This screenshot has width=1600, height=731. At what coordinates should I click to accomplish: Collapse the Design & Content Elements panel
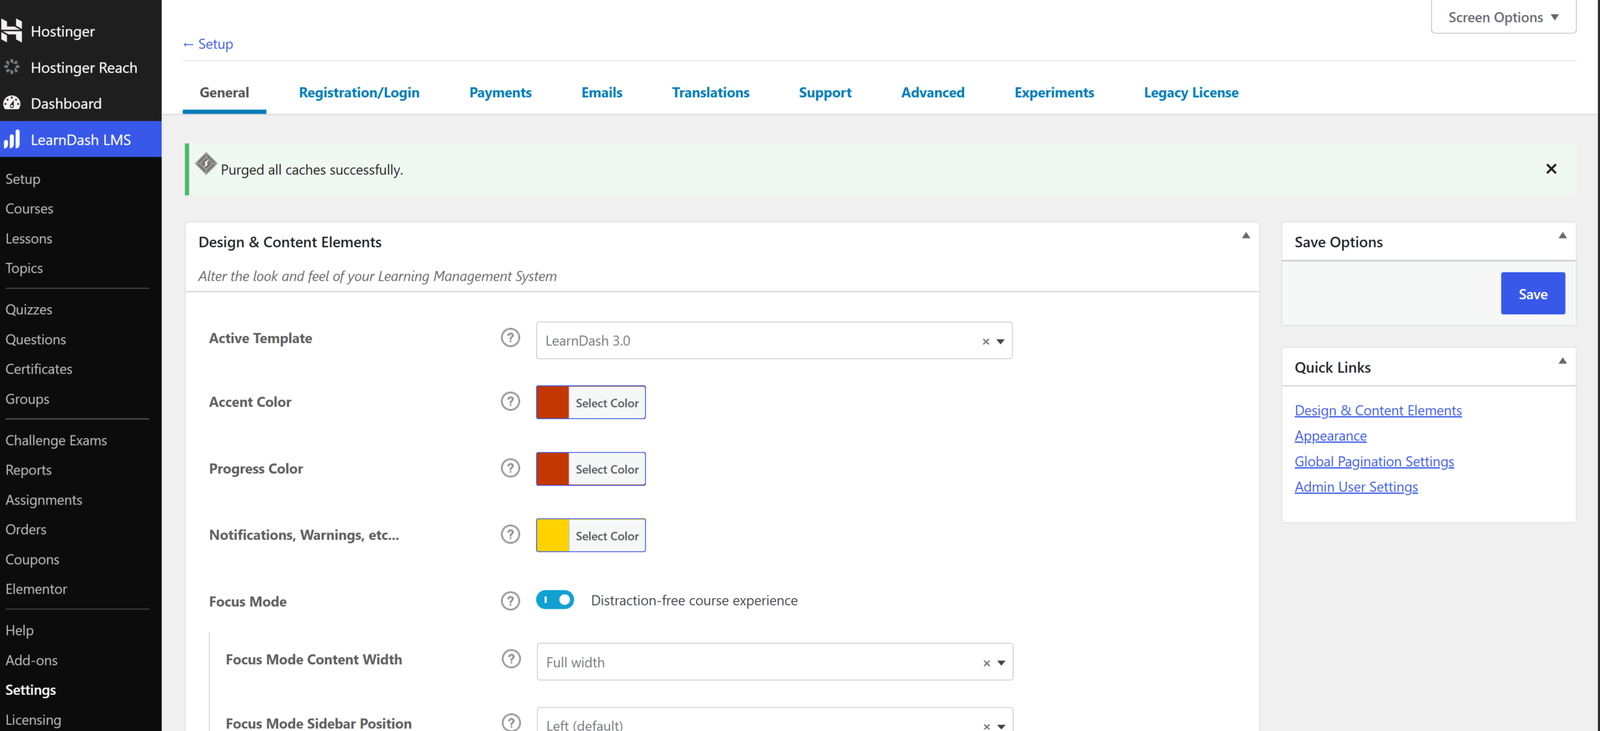pos(1246,236)
